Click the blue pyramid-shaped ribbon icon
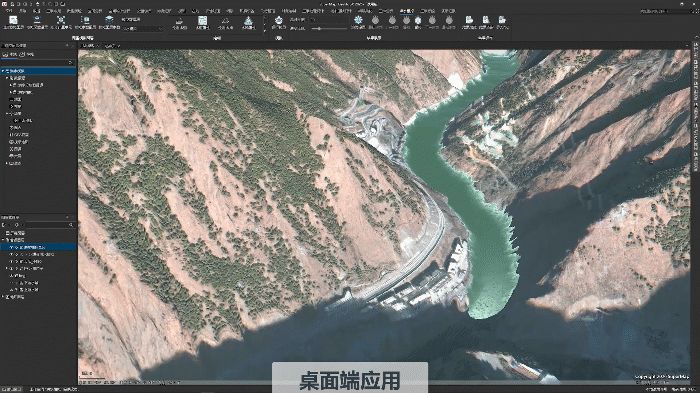 click(248, 21)
